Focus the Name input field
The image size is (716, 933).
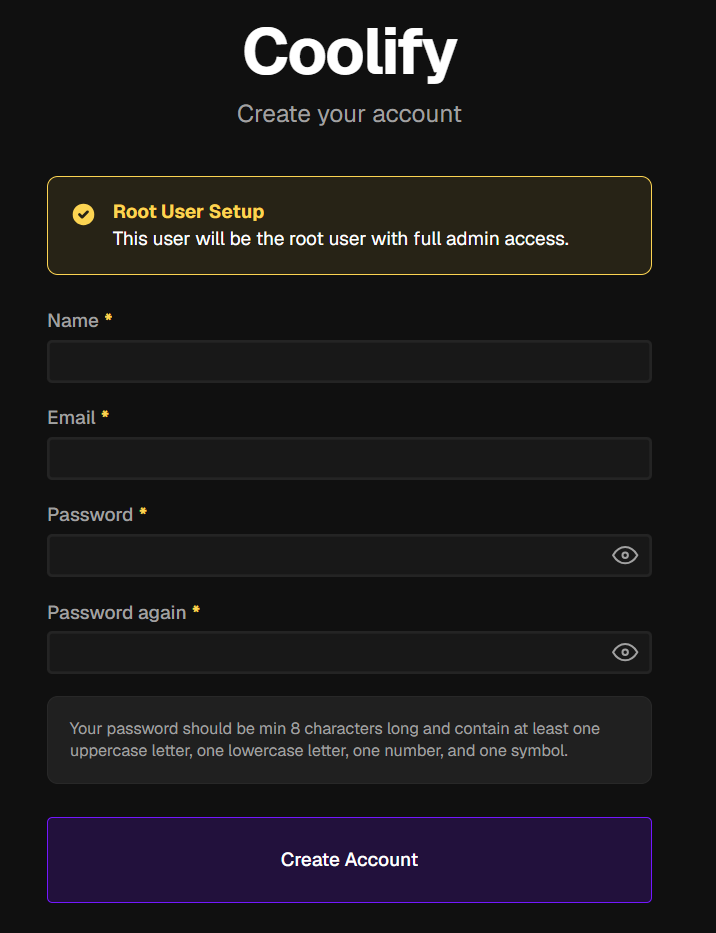pyautogui.click(x=349, y=361)
